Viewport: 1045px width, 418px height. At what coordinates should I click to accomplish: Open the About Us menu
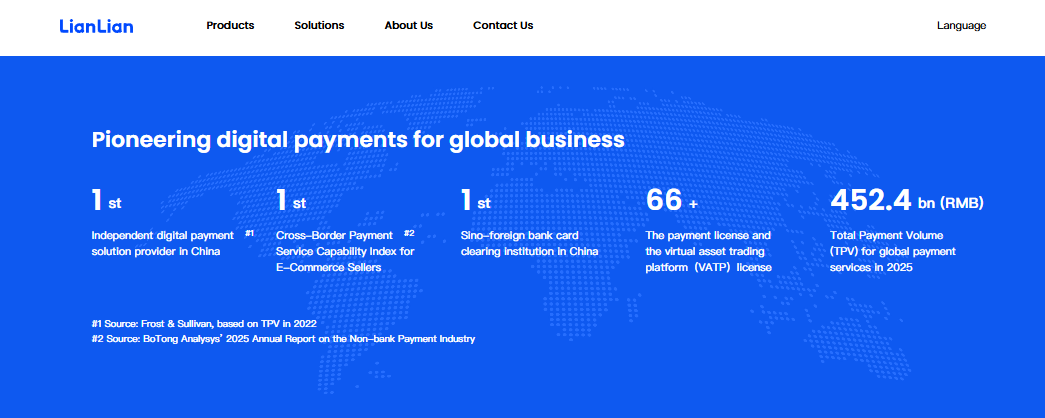[x=409, y=25]
